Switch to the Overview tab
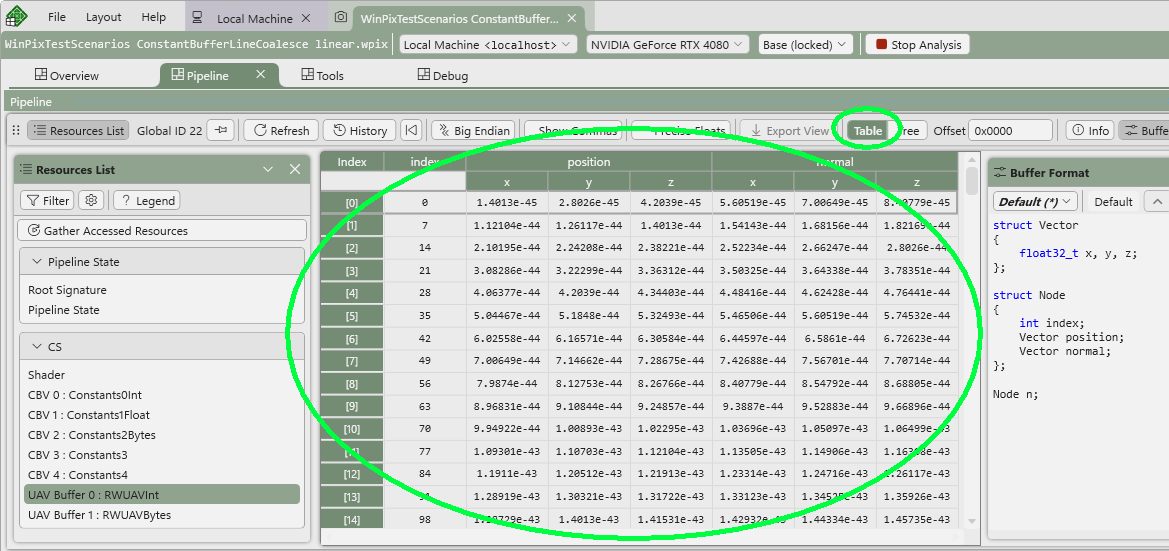This screenshot has height=551, width=1169. (67, 76)
